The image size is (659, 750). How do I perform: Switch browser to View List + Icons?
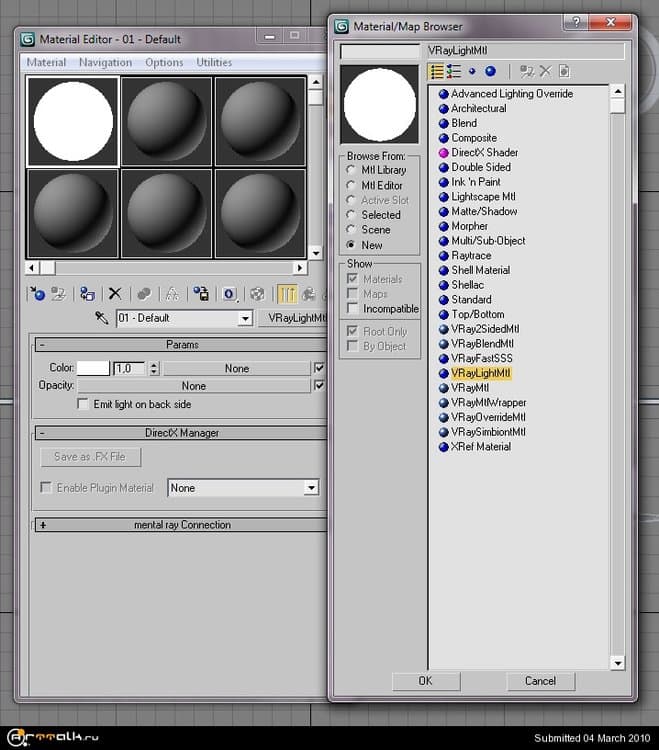[454, 71]
